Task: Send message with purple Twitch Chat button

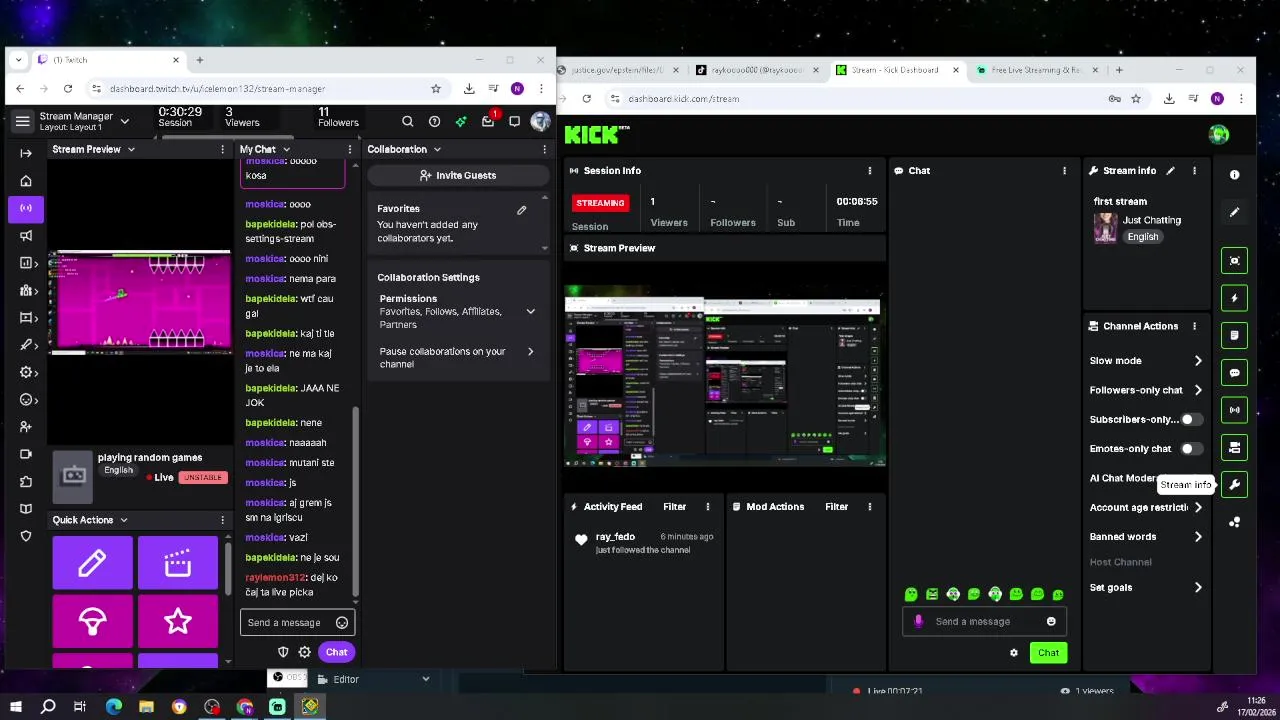Action: pos(336,652)
